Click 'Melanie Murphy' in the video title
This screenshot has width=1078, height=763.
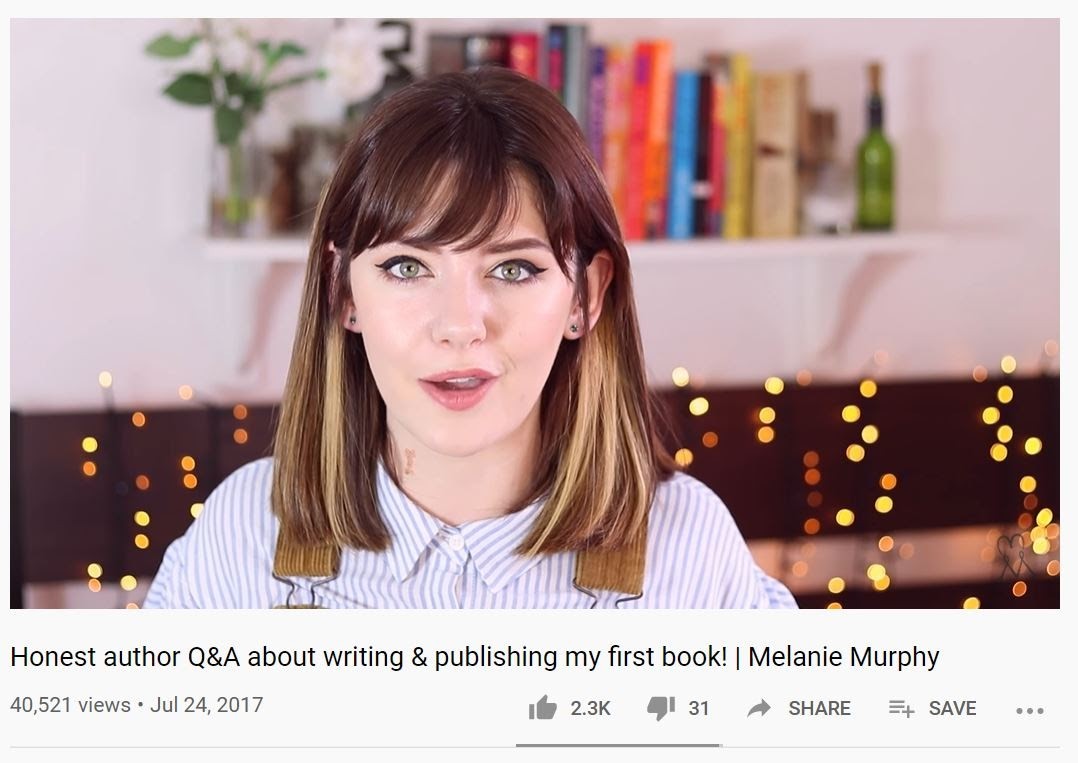click(x=844, y=656)
